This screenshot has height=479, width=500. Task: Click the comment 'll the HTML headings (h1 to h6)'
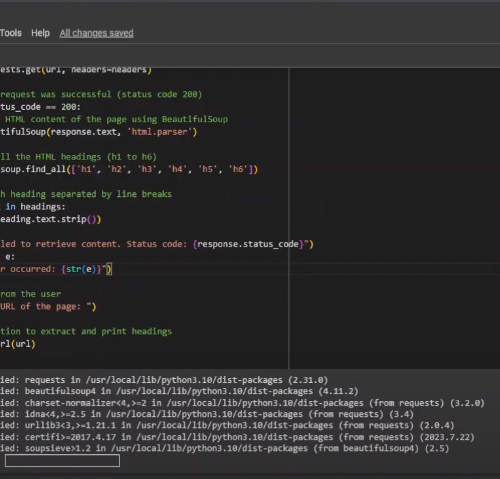[x=78, y=157]
